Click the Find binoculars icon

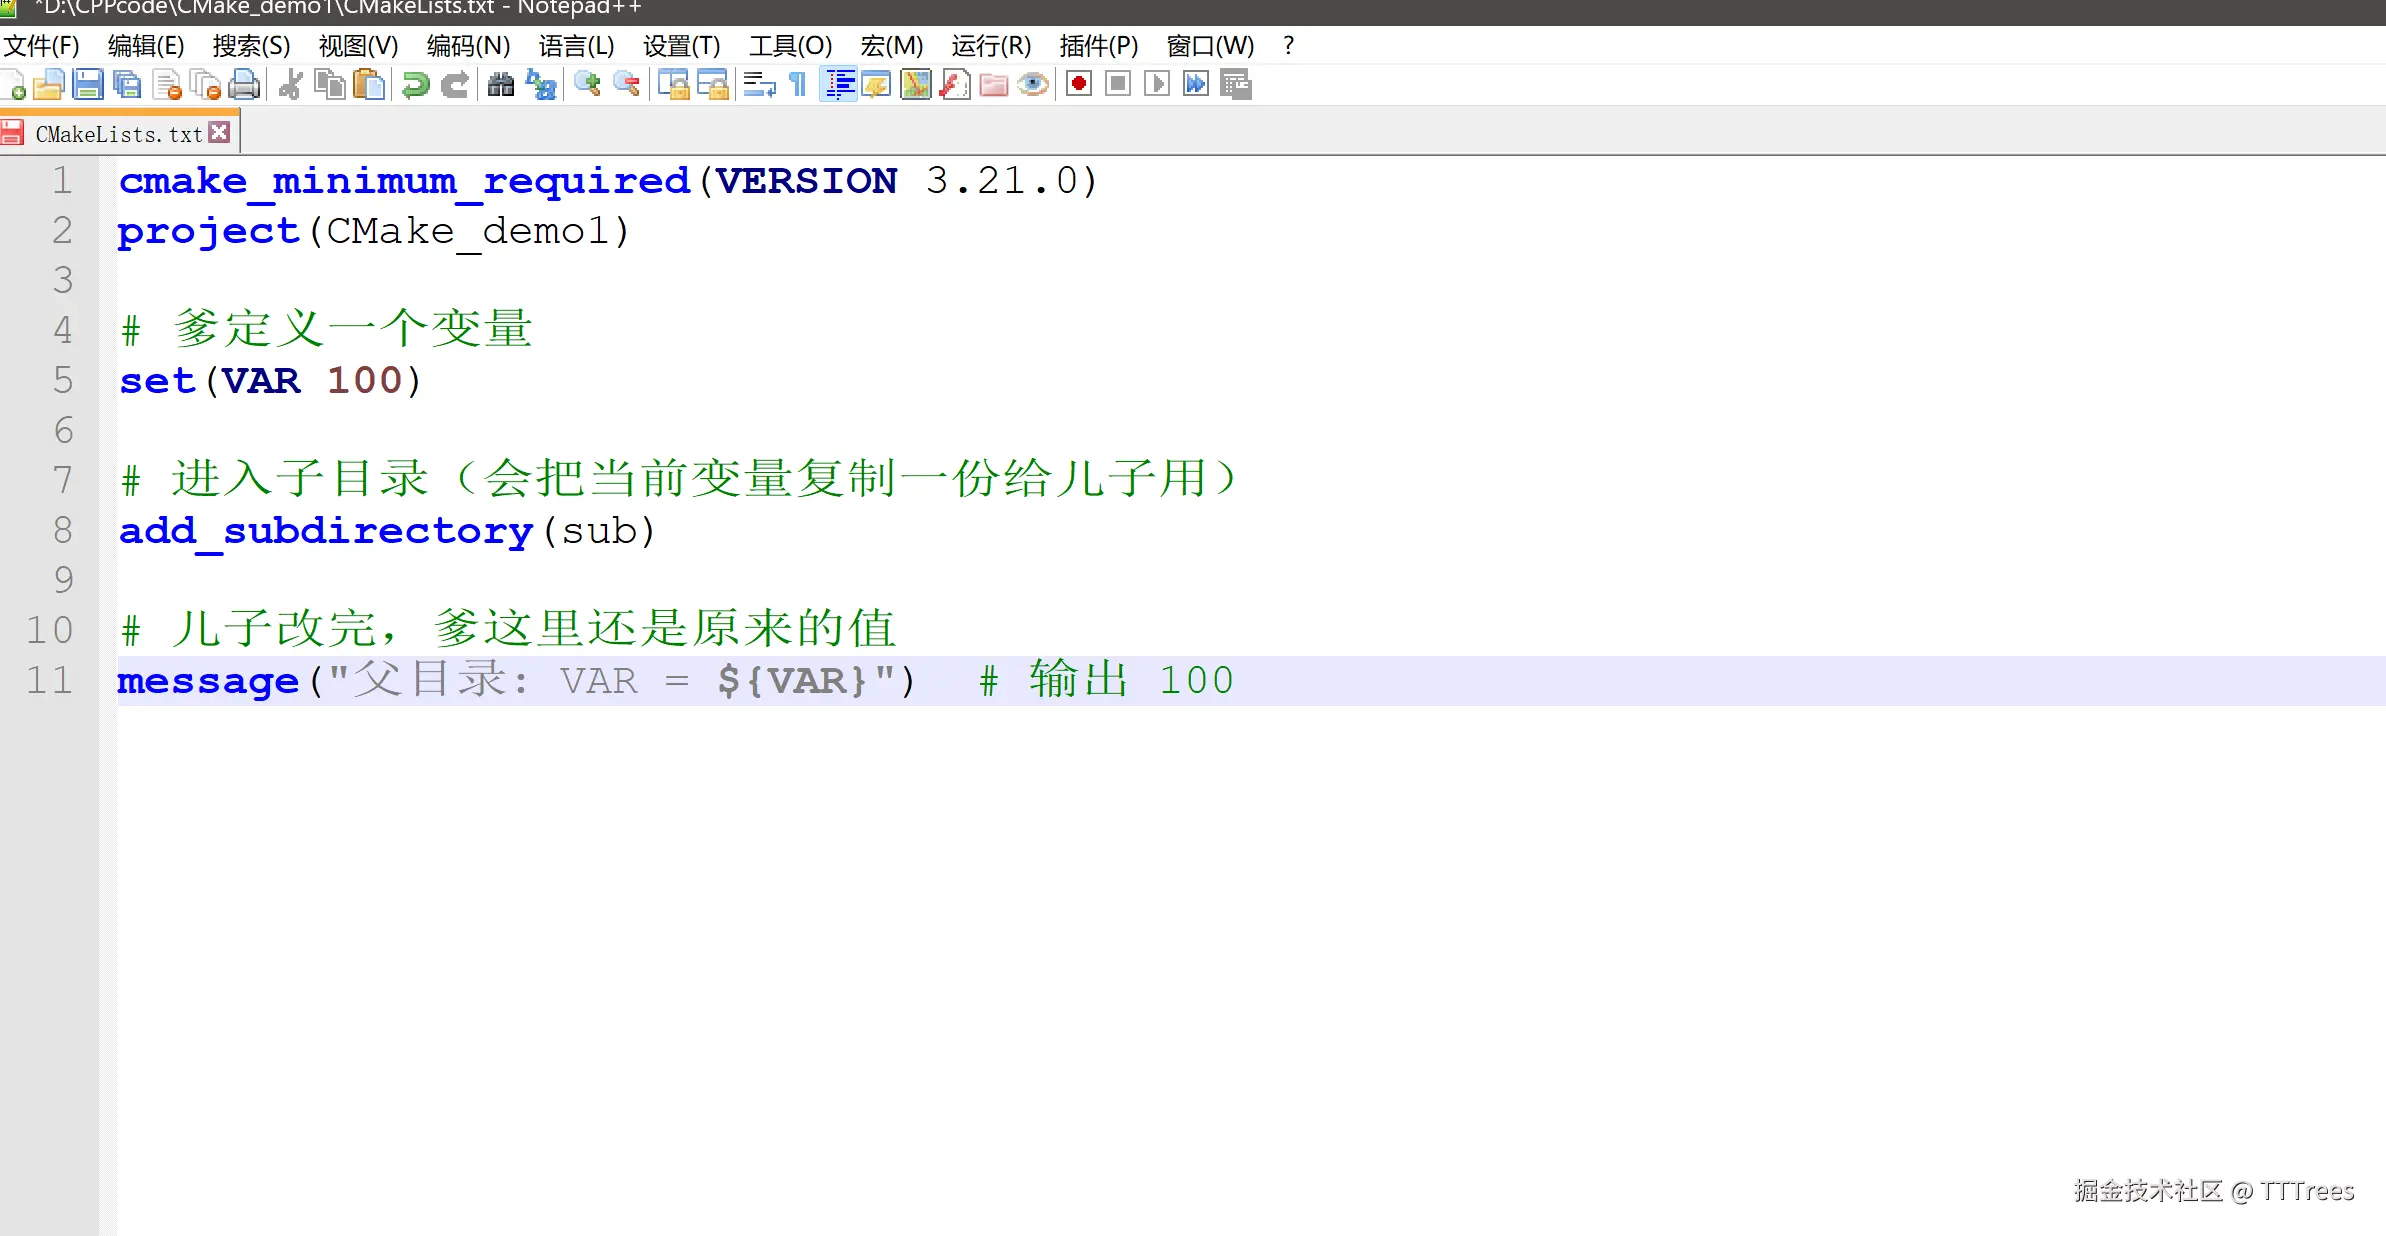501,85
